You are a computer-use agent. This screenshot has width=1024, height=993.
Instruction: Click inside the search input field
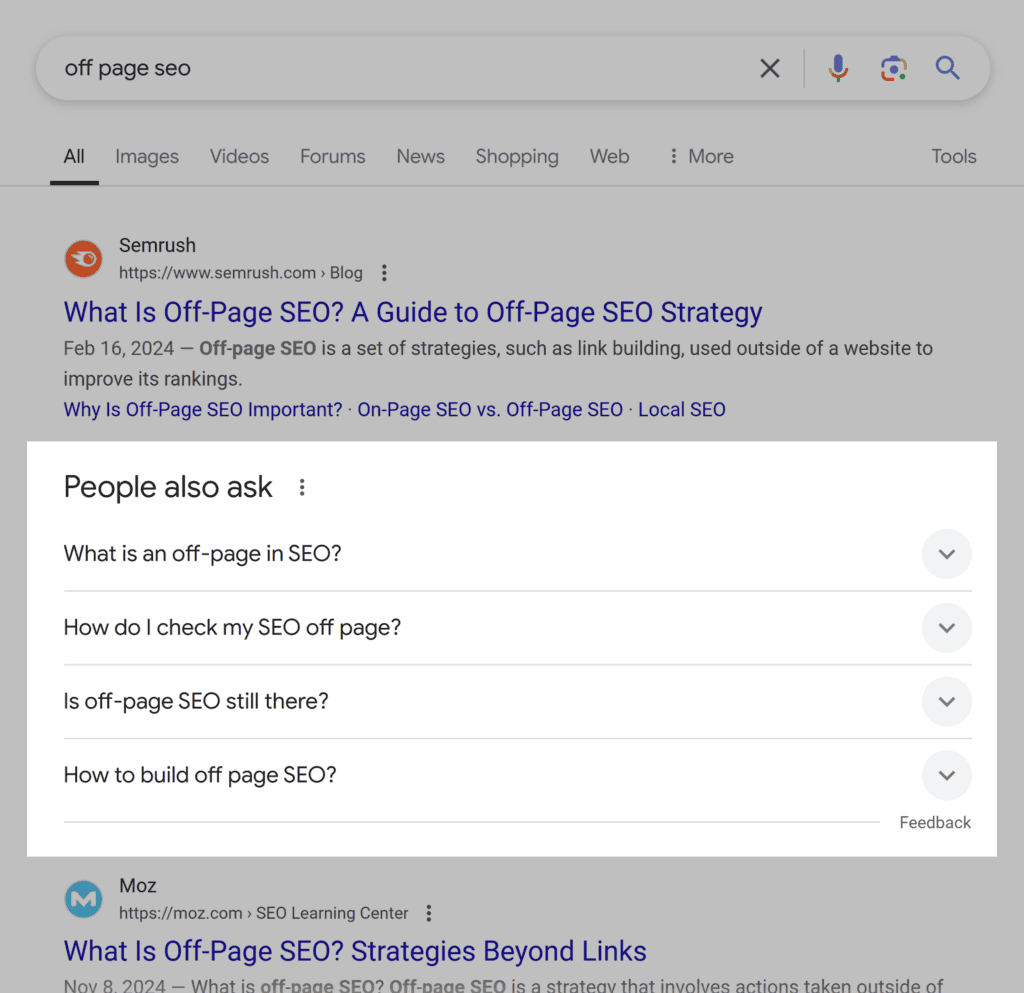[x=400, y=68]
